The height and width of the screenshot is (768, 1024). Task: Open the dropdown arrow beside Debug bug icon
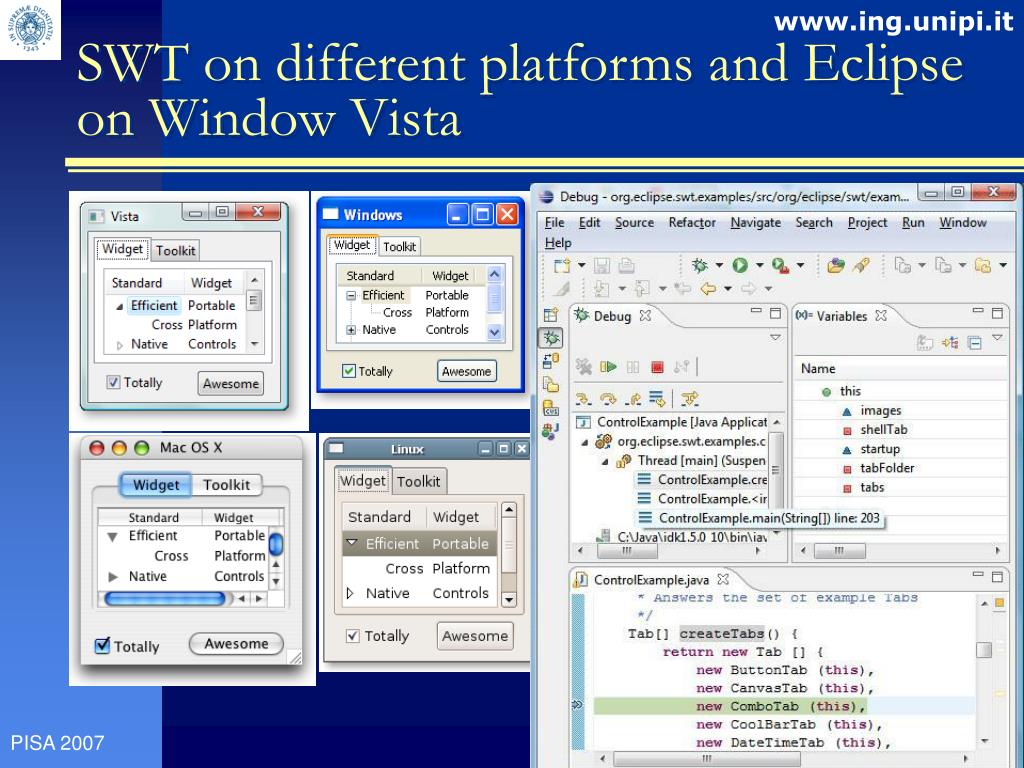(719, 265)
